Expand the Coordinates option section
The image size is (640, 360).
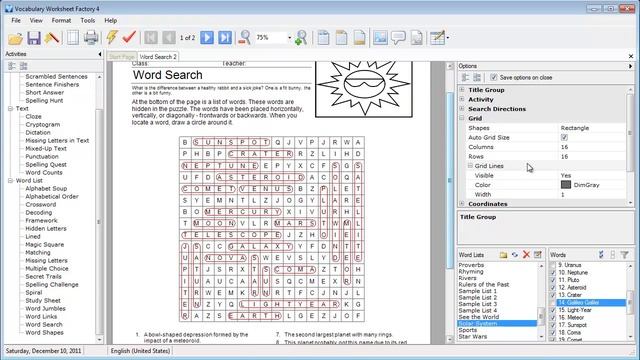click(x=462, y=203)
